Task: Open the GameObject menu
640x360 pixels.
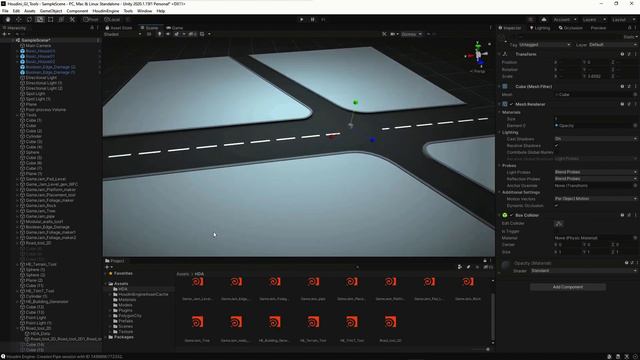Action: tap(51, 11)
